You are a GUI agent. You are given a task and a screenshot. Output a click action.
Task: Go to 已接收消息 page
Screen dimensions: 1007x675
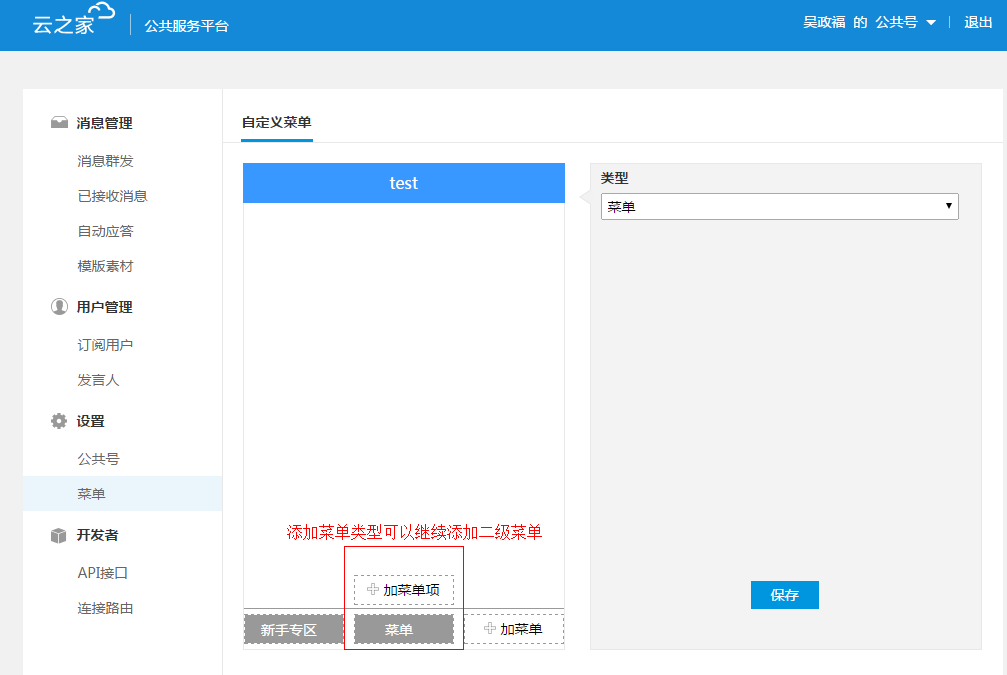(112, 196)
